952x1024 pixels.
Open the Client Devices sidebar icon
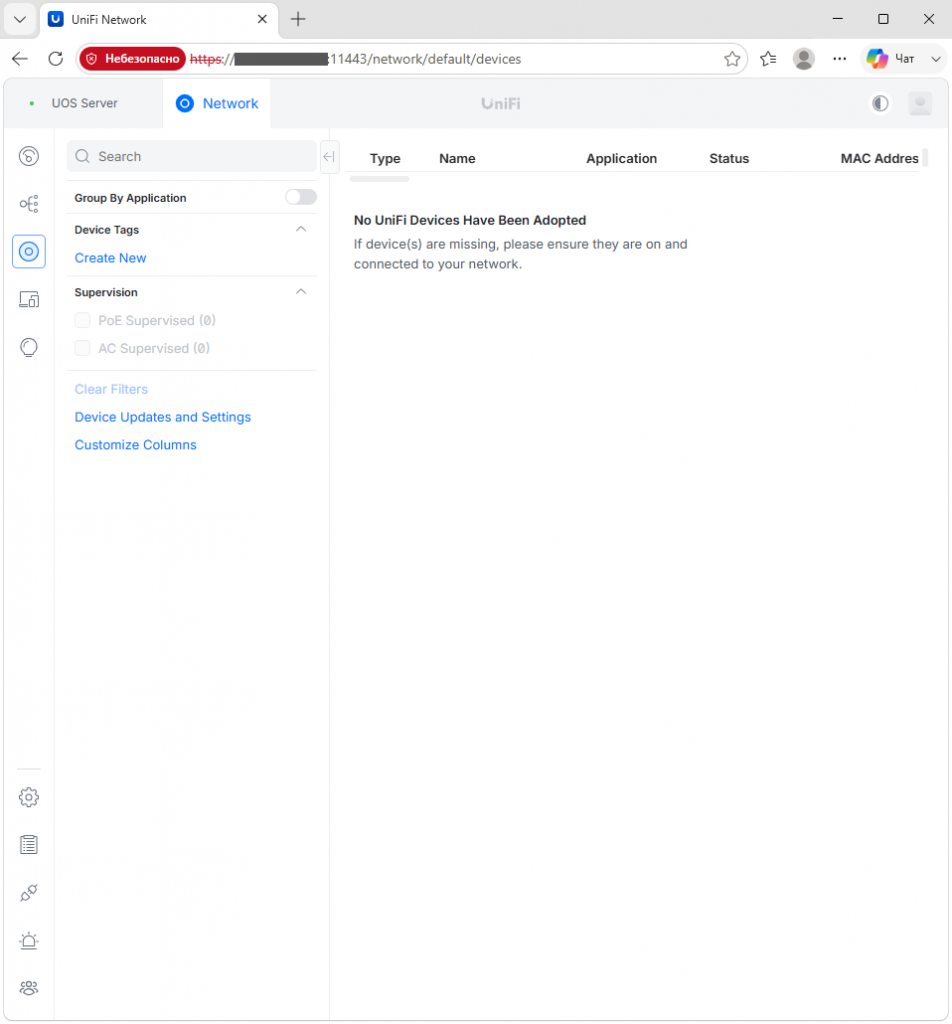29,299
